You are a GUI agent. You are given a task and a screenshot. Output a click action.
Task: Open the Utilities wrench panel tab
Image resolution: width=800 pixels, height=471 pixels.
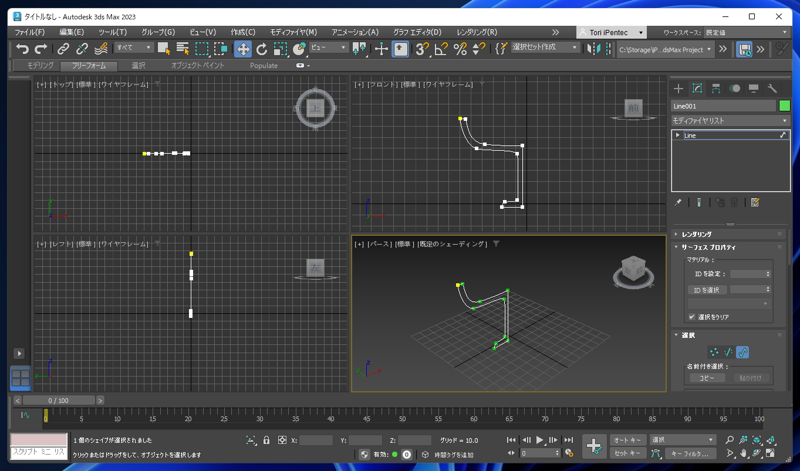click(772, 89)
